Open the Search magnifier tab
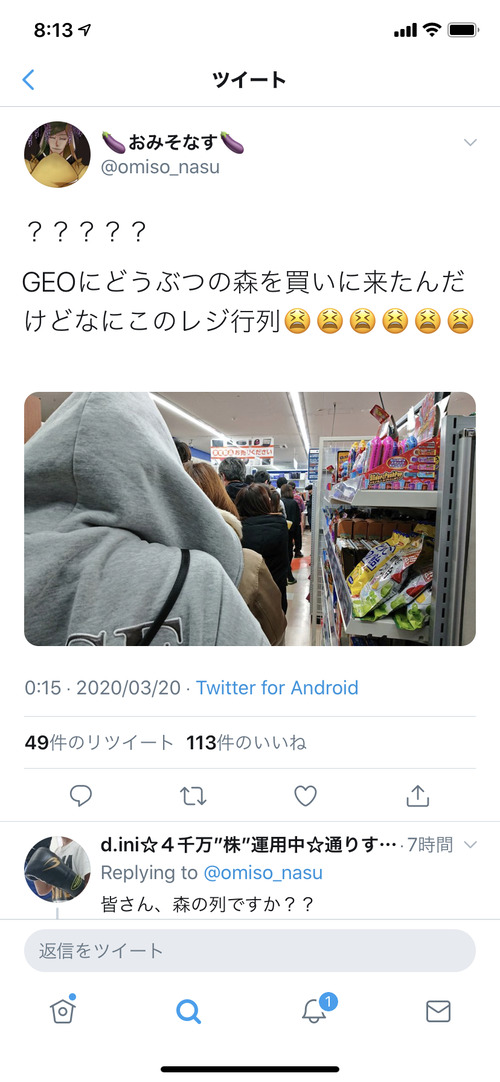This screenshot has height=1082, width=500. tap(188, 1011)
